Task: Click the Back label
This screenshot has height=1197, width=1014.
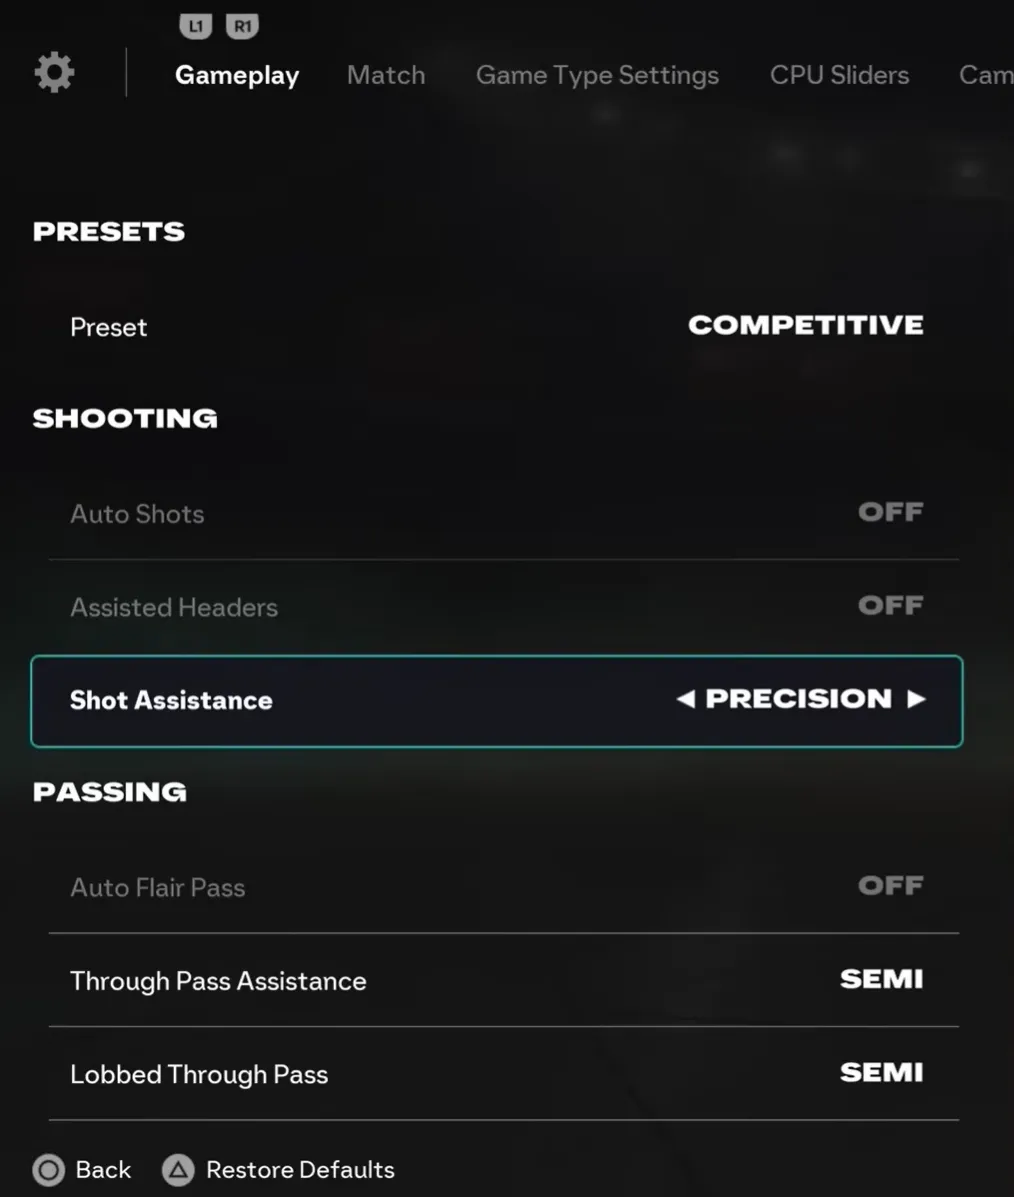Action: 103,1170
